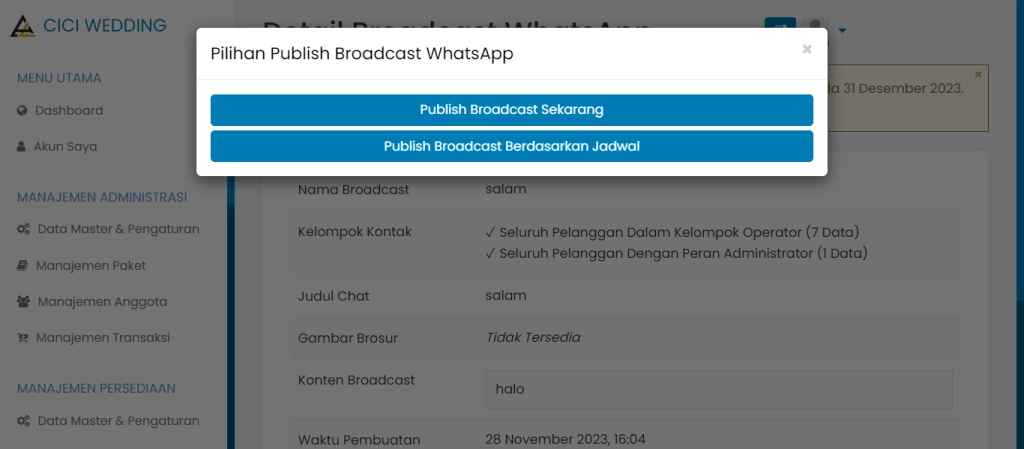Image resolution: width=1024 pixels, height=449 pixels.
Task: Click gears icon under Manajemen Persediaan
Action: pos(24,421)
